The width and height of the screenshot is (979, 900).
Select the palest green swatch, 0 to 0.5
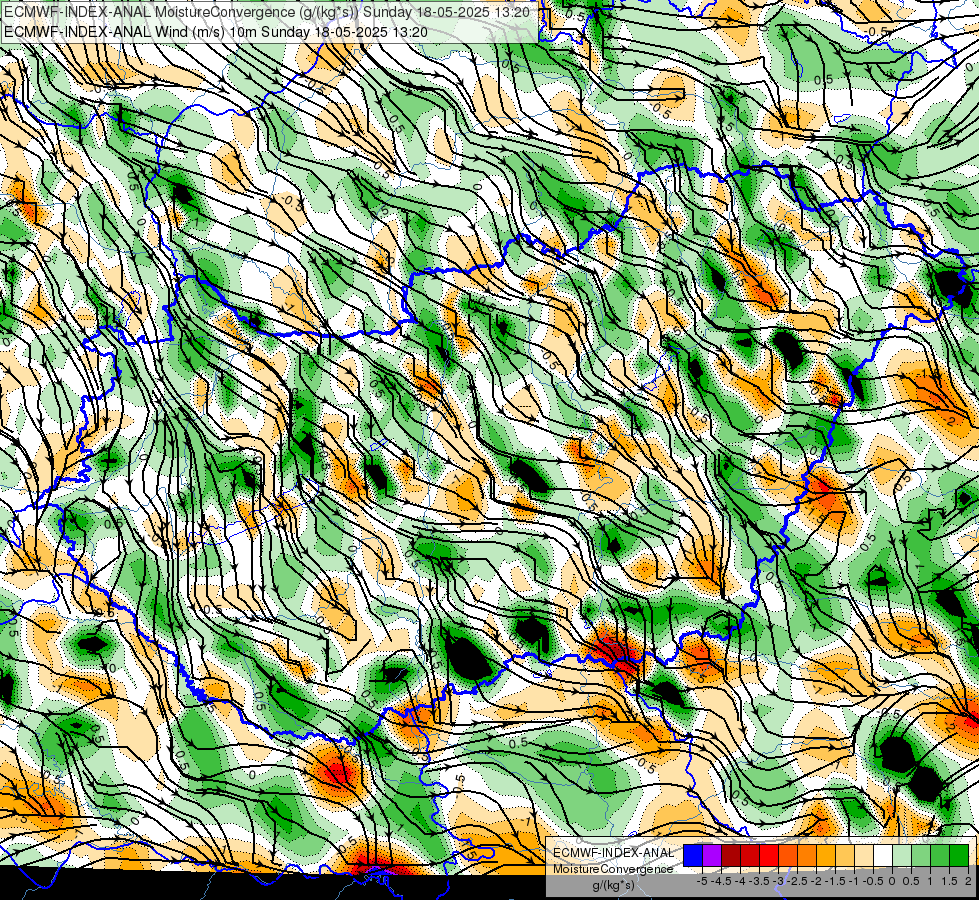[902, 855]
